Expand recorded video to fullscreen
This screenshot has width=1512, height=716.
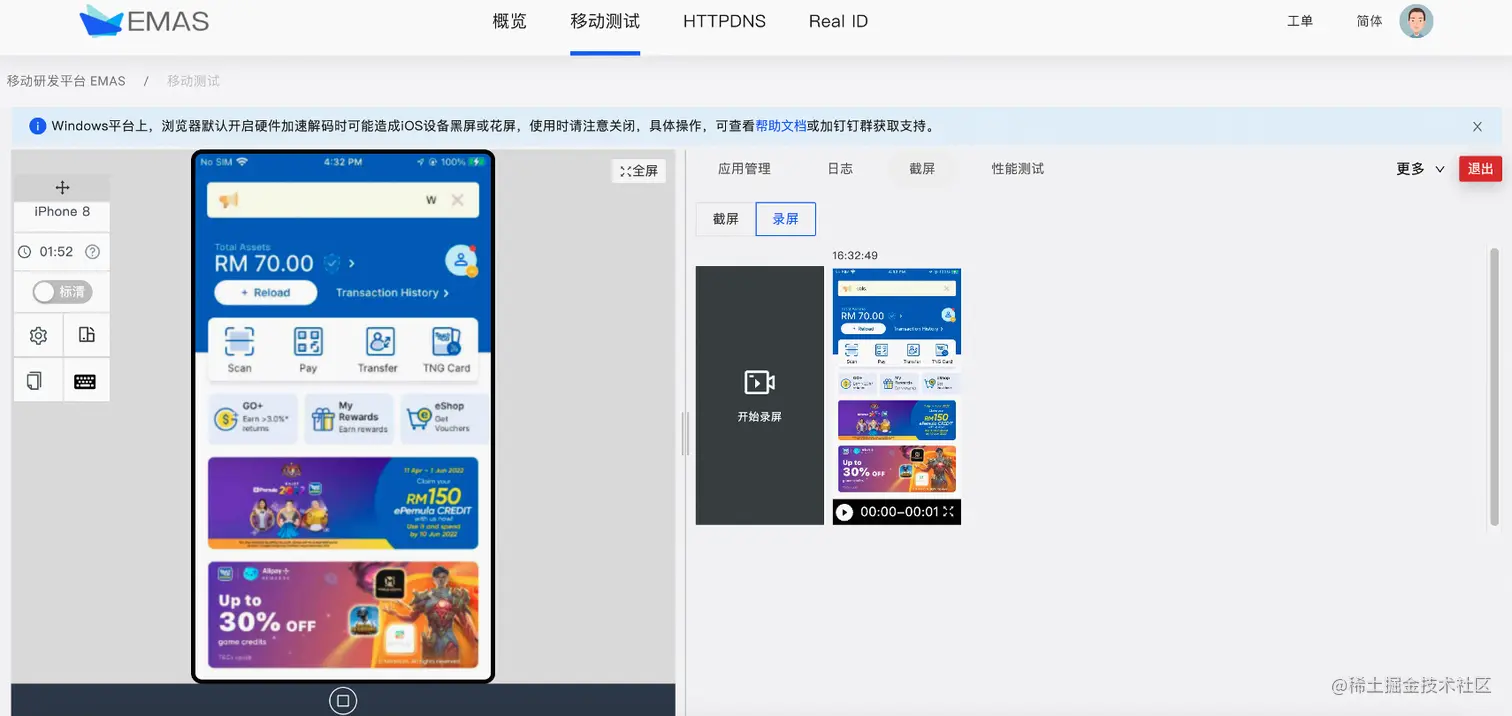[949, 512]
